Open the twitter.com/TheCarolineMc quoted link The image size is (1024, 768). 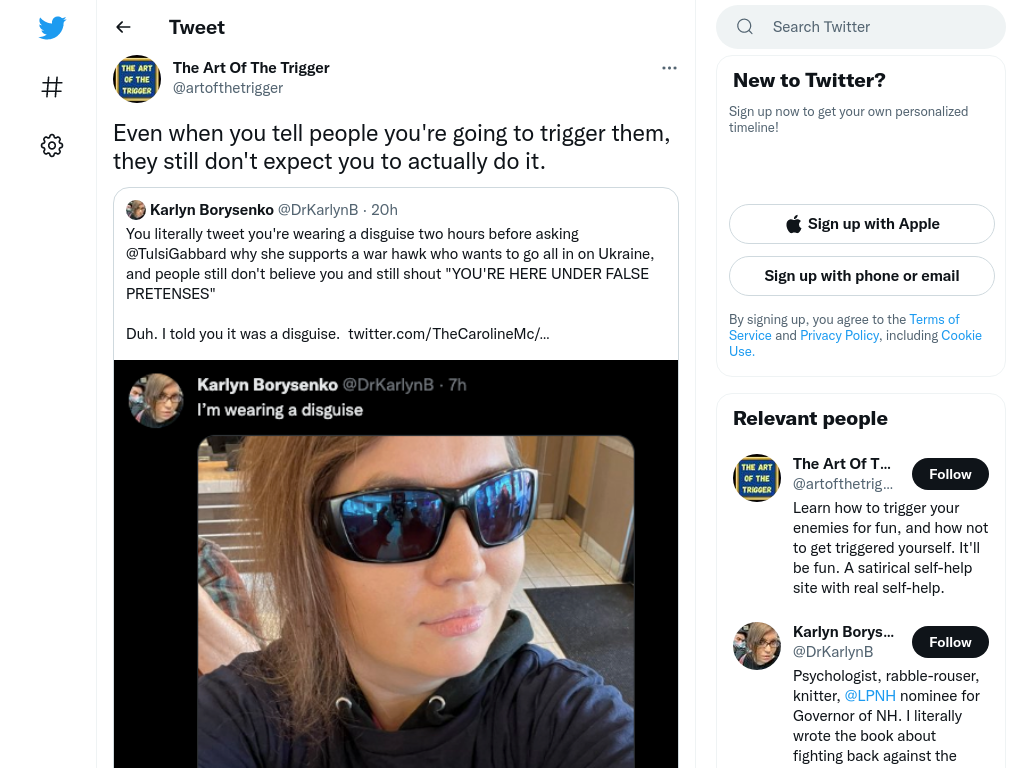point(449,334)
